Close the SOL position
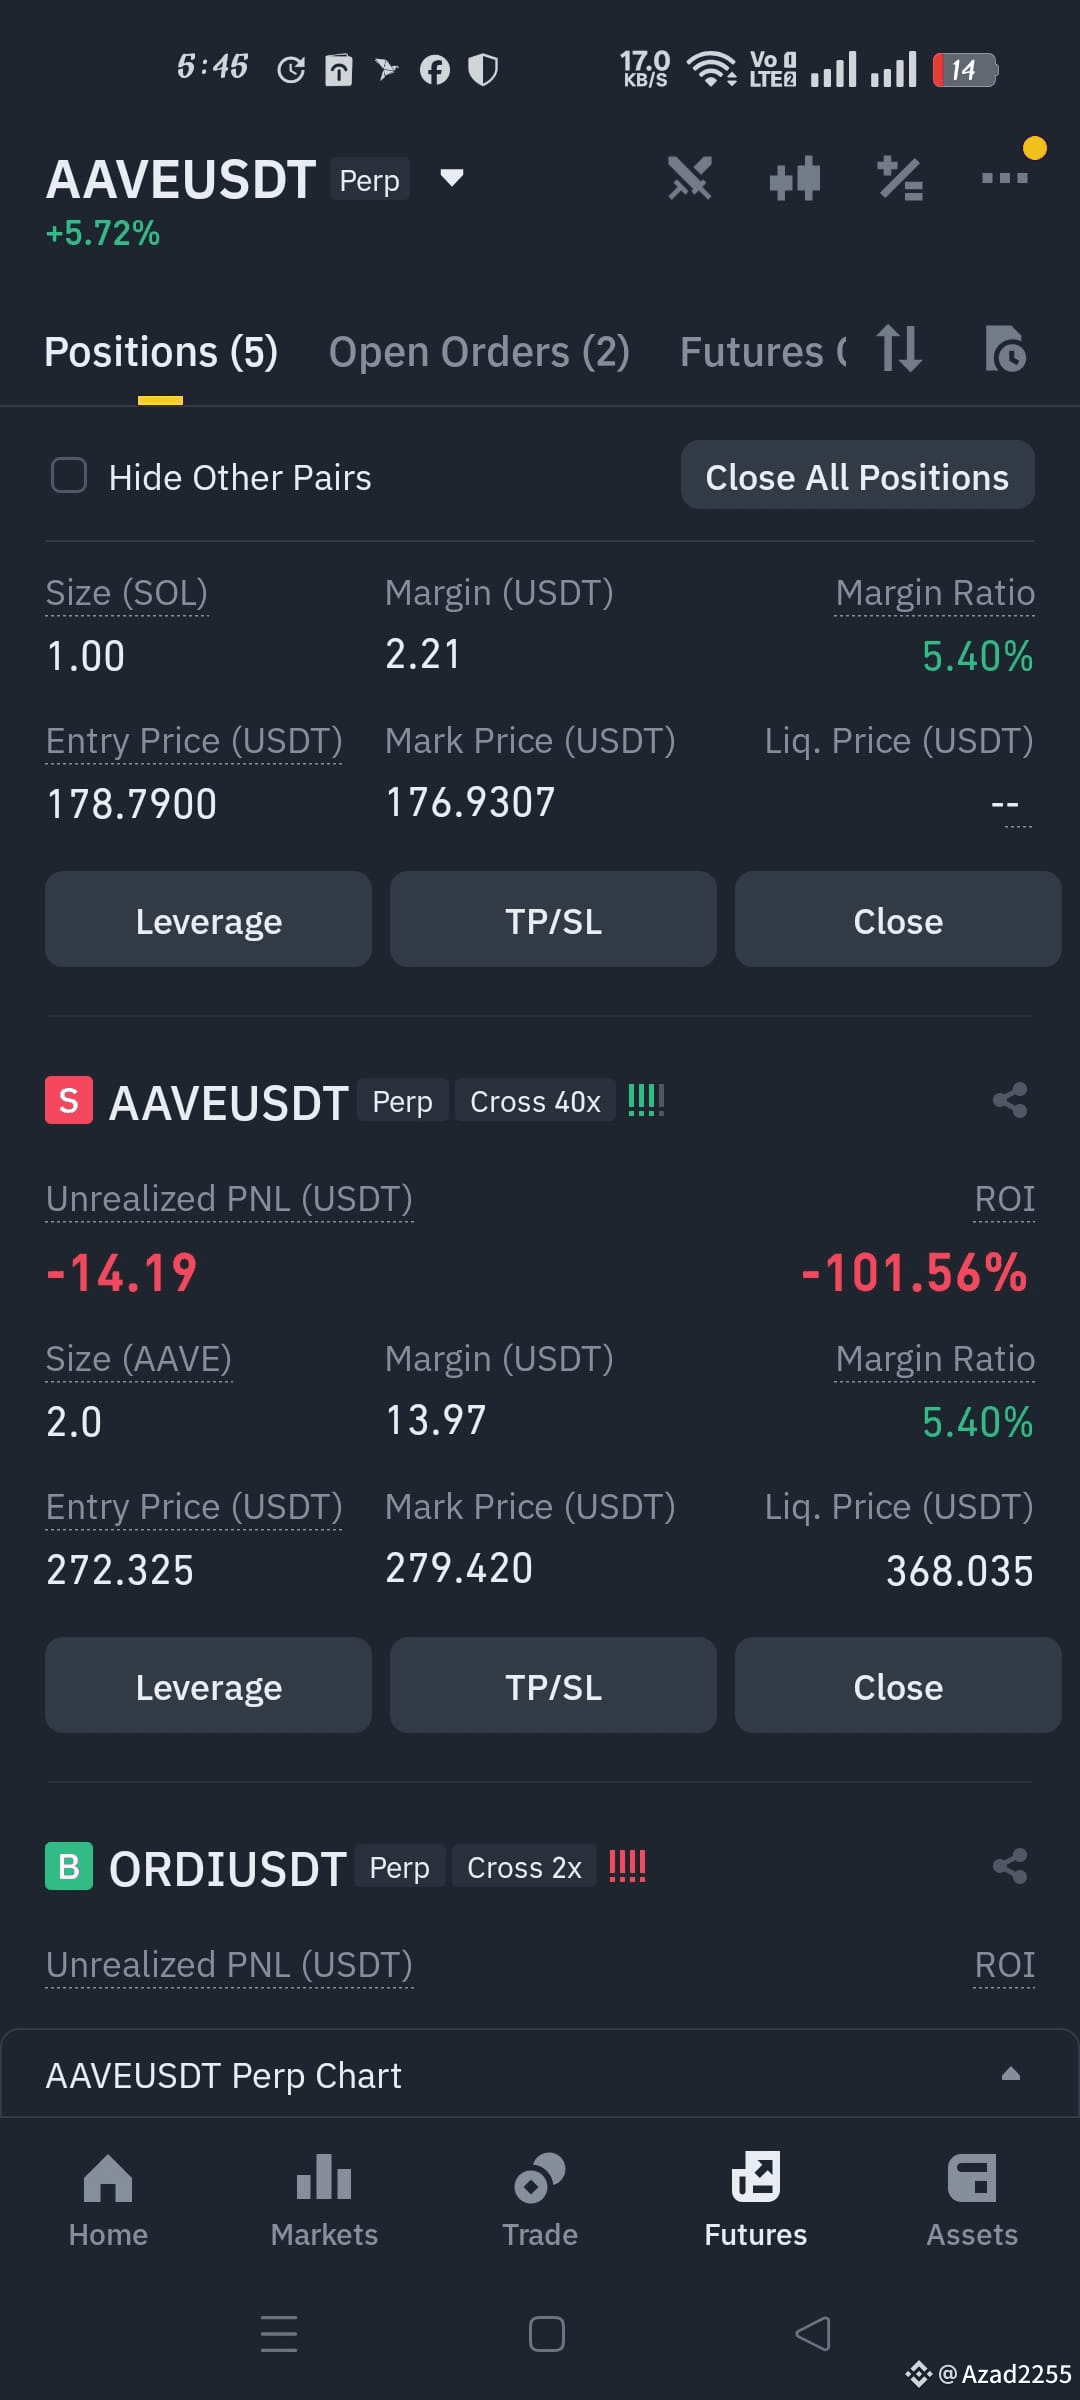The width and height of the screenshot is (1080, 2400). point(898,920)
